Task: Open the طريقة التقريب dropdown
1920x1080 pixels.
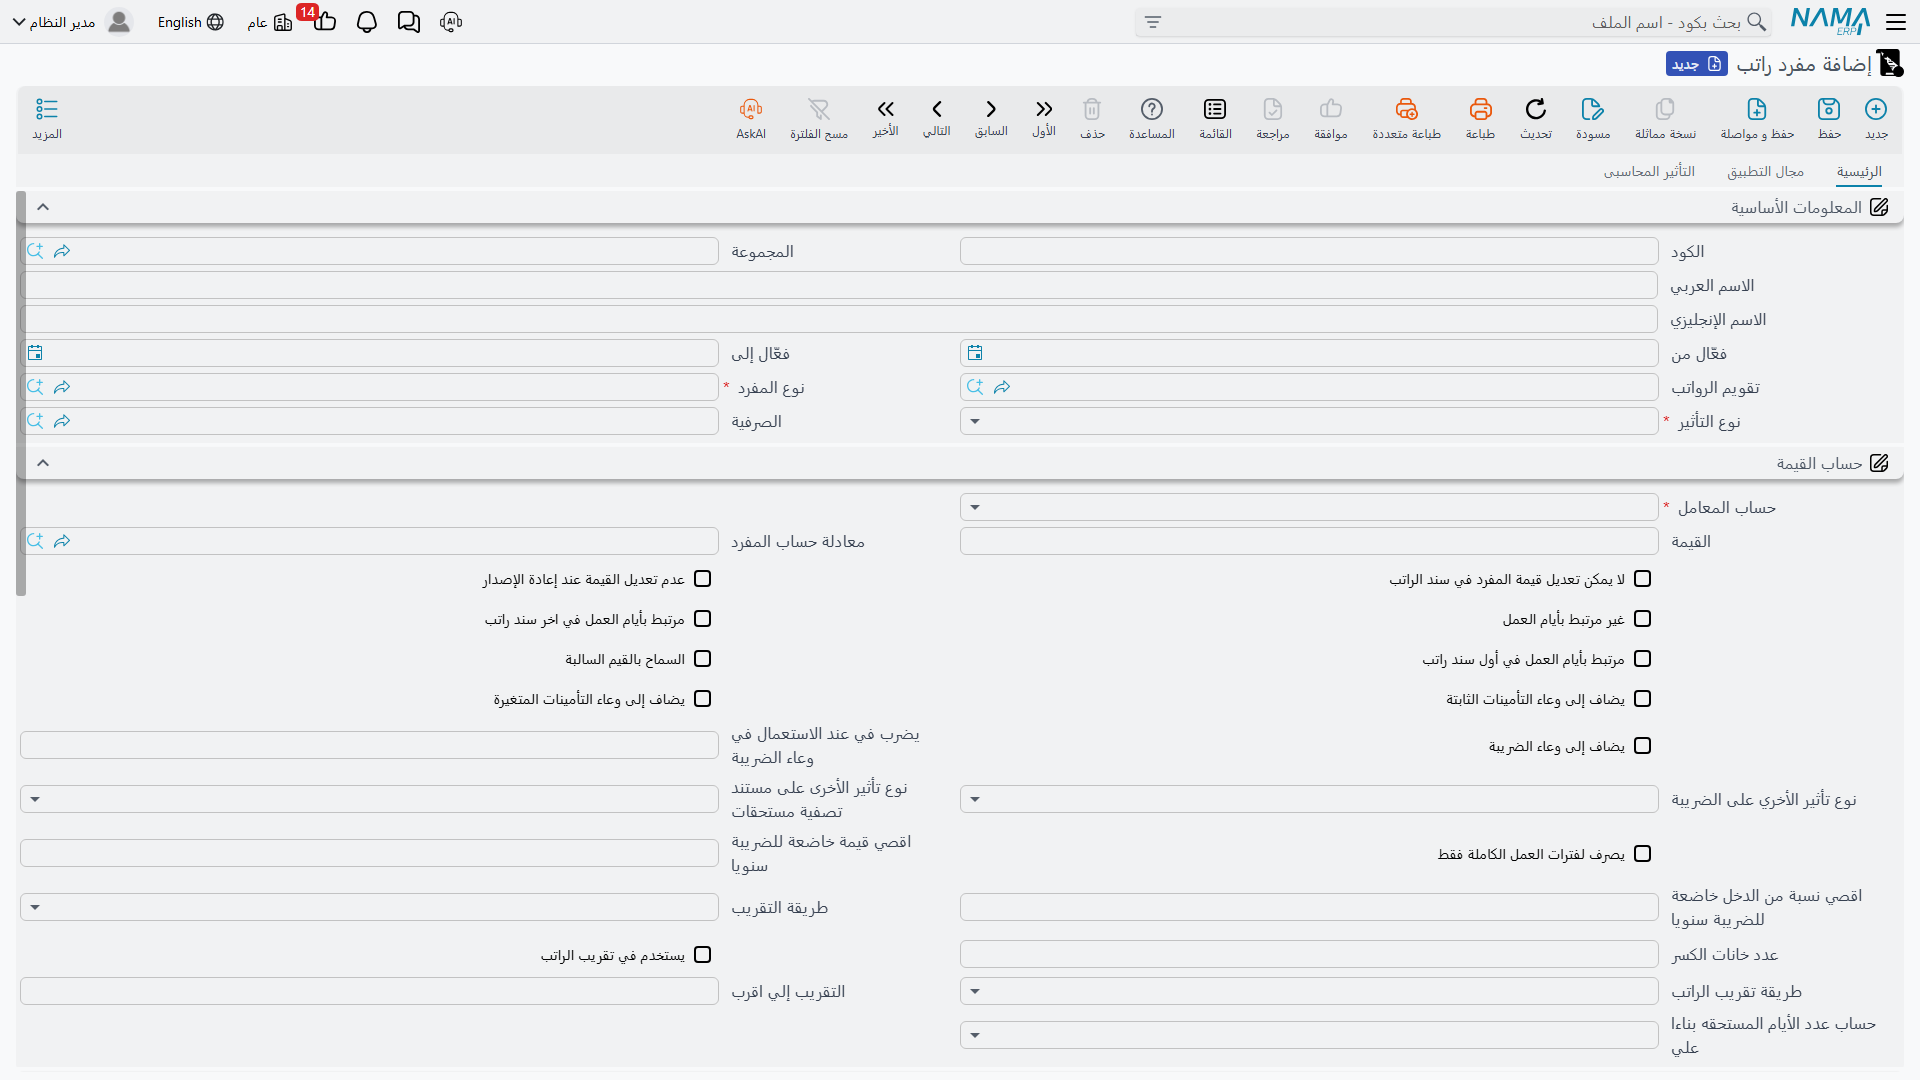Action: (369, 907)
